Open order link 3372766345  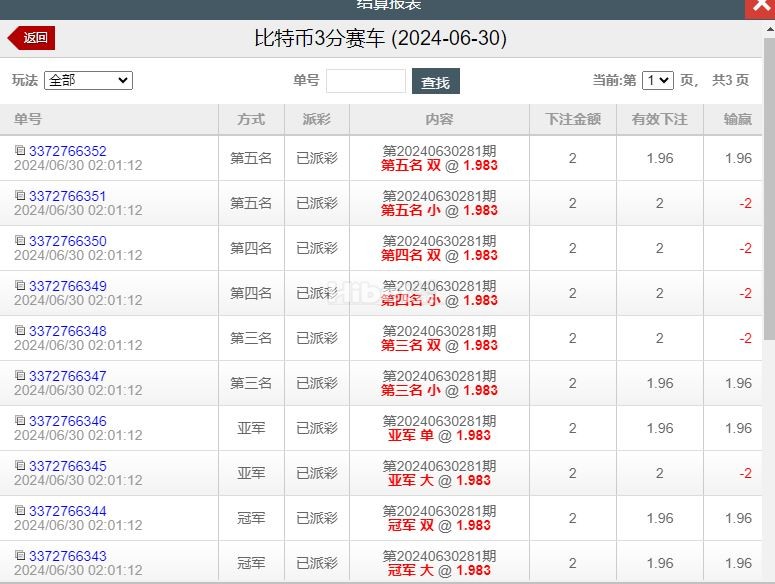(x=68, y=466)
